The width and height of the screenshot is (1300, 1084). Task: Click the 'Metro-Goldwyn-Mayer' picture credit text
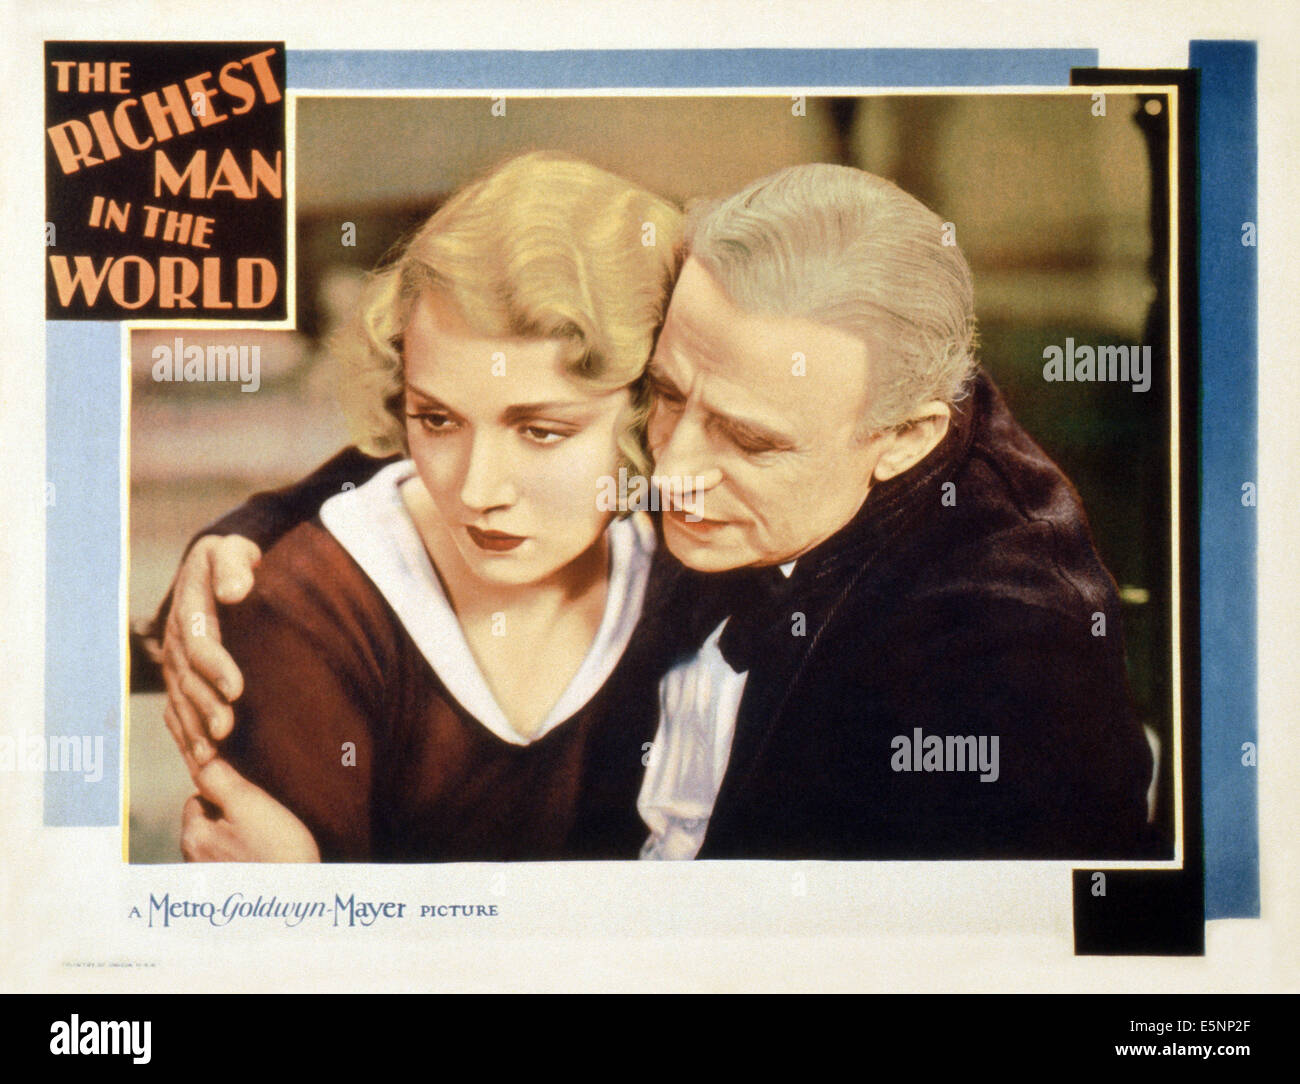(313, 910)
